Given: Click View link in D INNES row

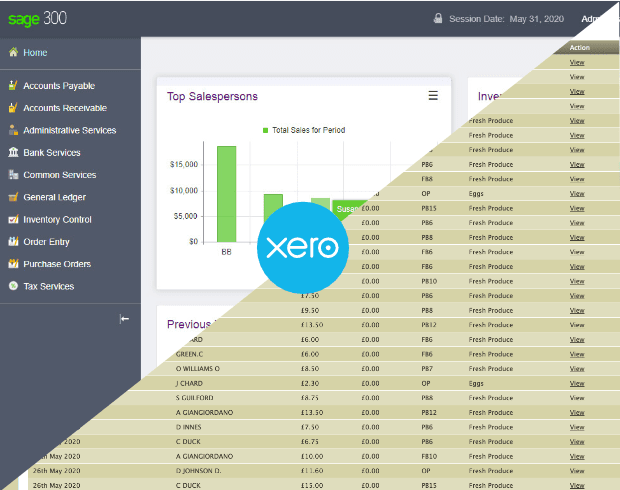Looking at the screenshot, I should [577, 427].
